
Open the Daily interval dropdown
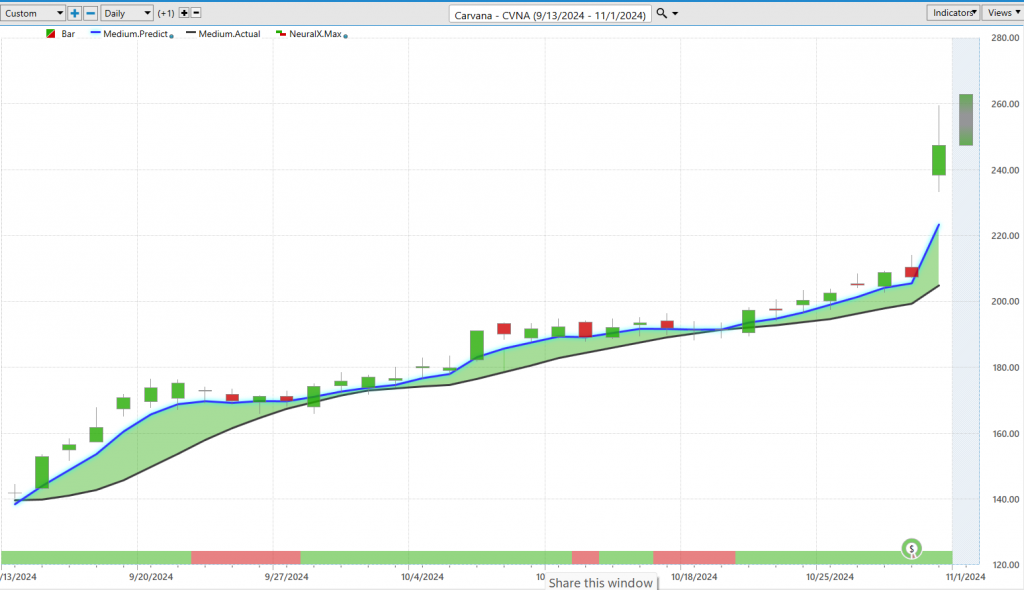coord(128,13)
